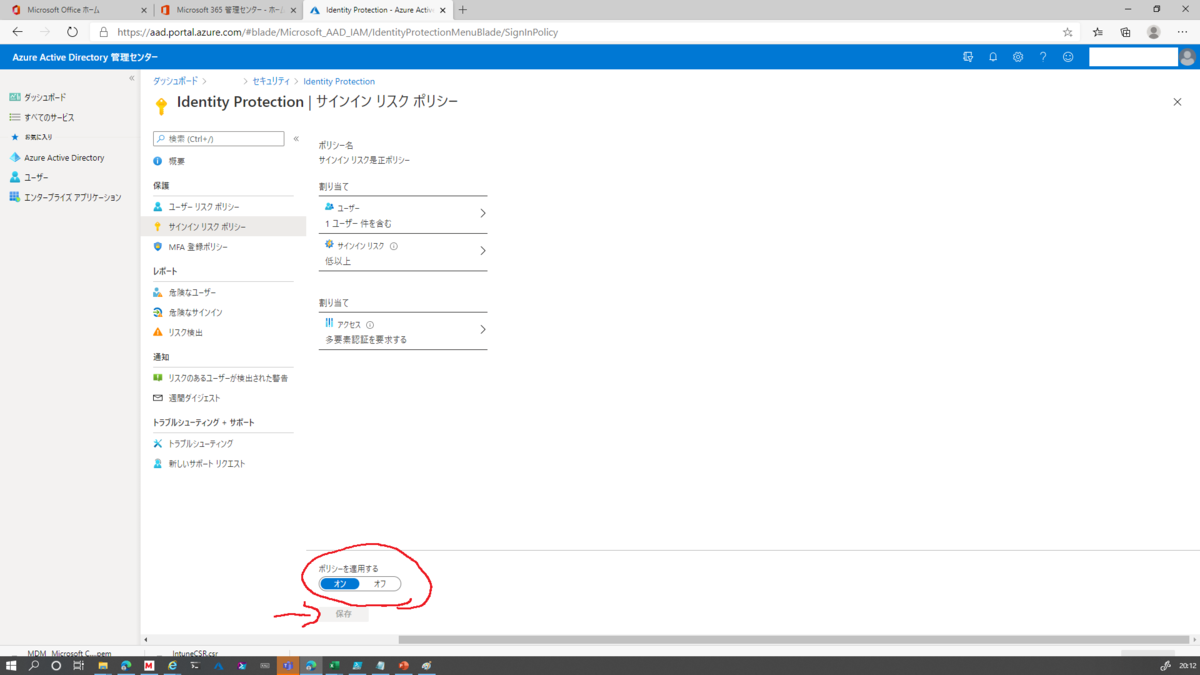Open the MDM_Microsoft C...pem download item
Image resolution: width=1200 pixels, height=675 pixels.
click(x=69, y=652)
